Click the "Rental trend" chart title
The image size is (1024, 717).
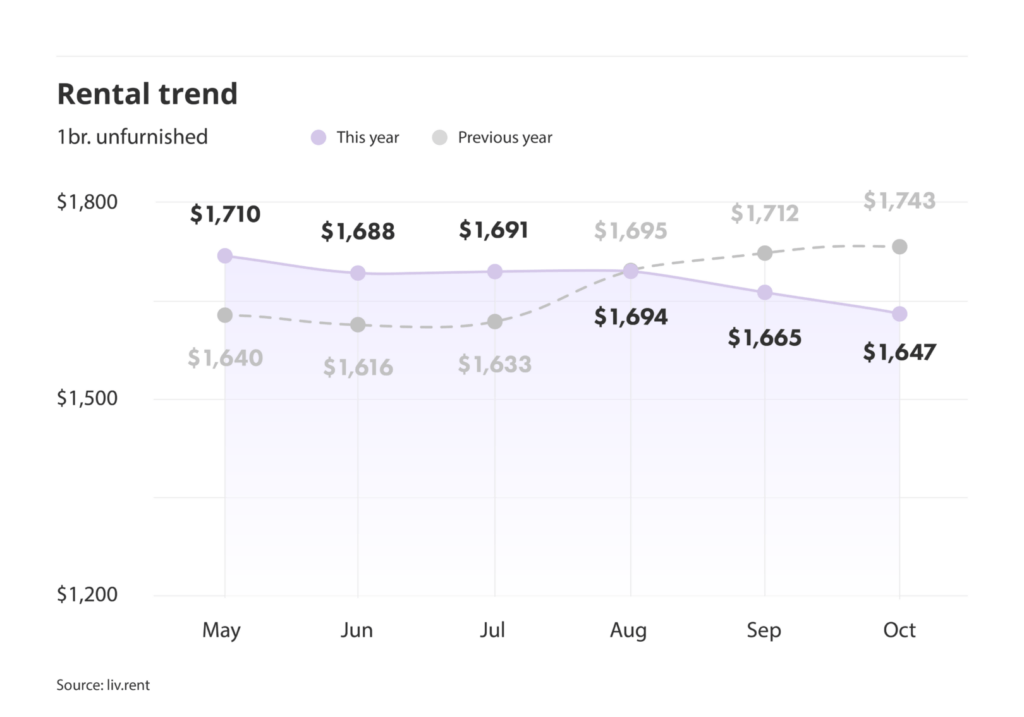[x=147, y=94]
